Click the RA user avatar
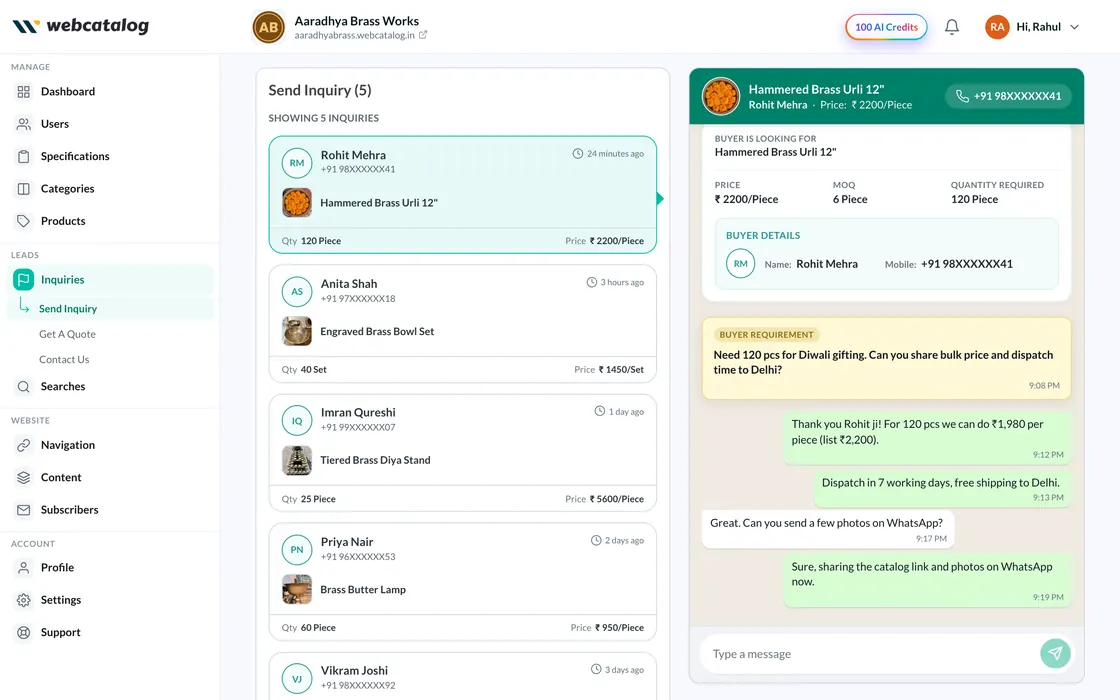 (997, 27)
